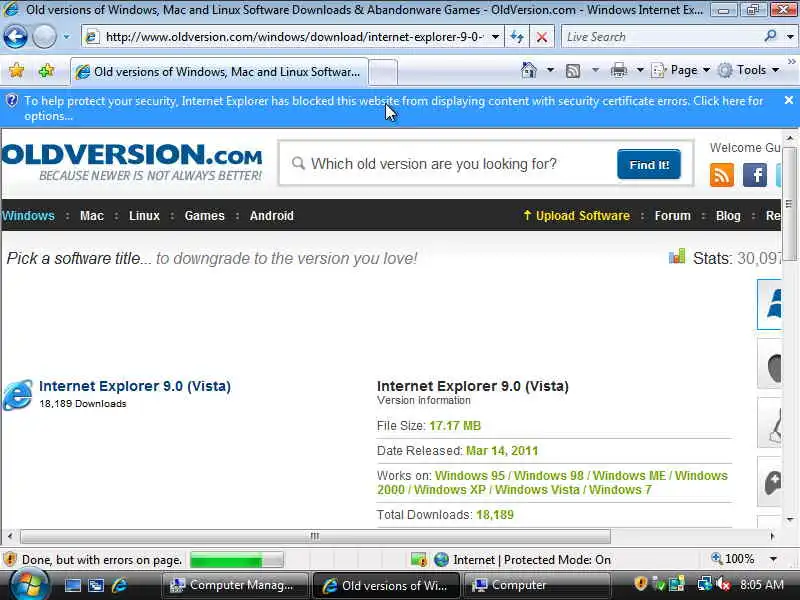Click the Live Search magnifier icon
The image size is (800, 600).
770,36
